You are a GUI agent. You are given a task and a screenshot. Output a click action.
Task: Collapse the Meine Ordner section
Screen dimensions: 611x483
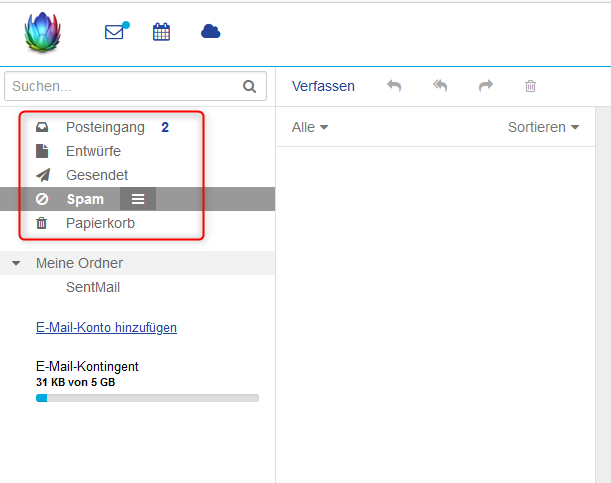[x=16, y=264]
